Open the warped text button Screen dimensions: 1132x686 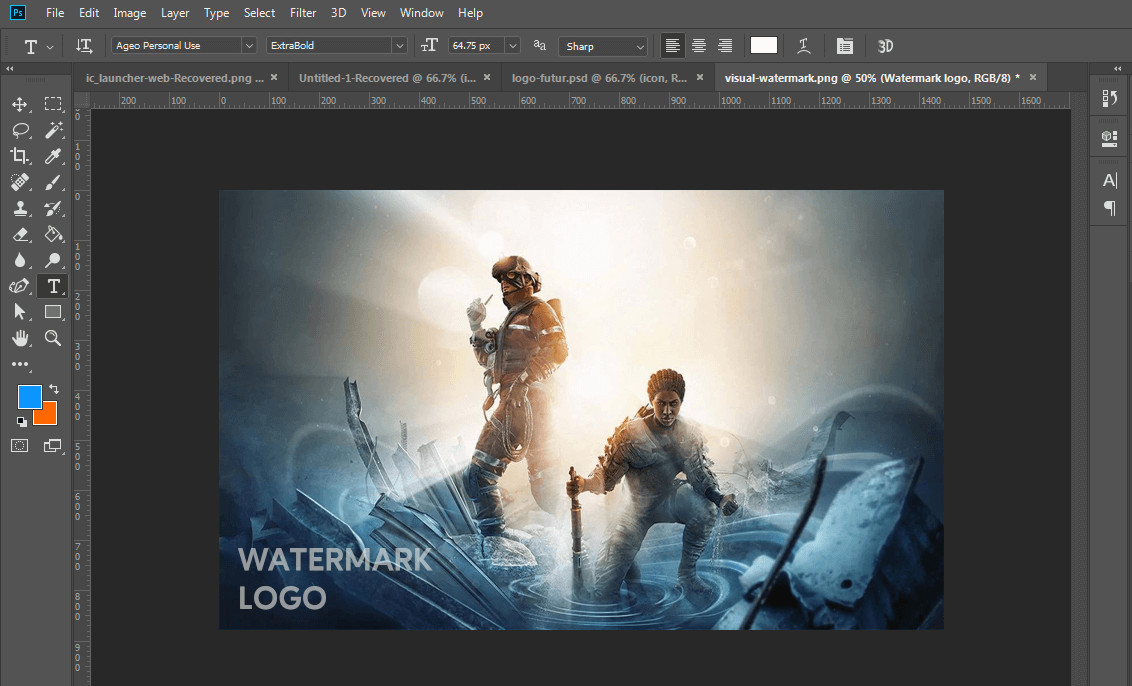coord(803,46)
